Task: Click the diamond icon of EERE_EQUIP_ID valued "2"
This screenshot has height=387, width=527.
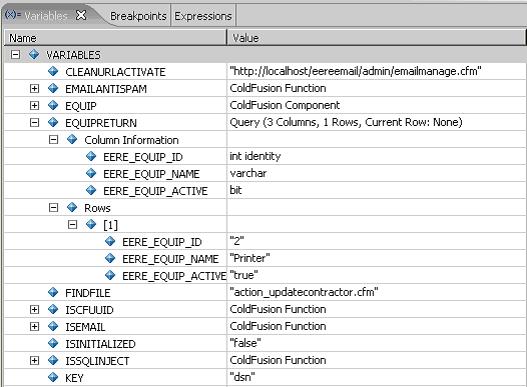Action: (110, 241)
